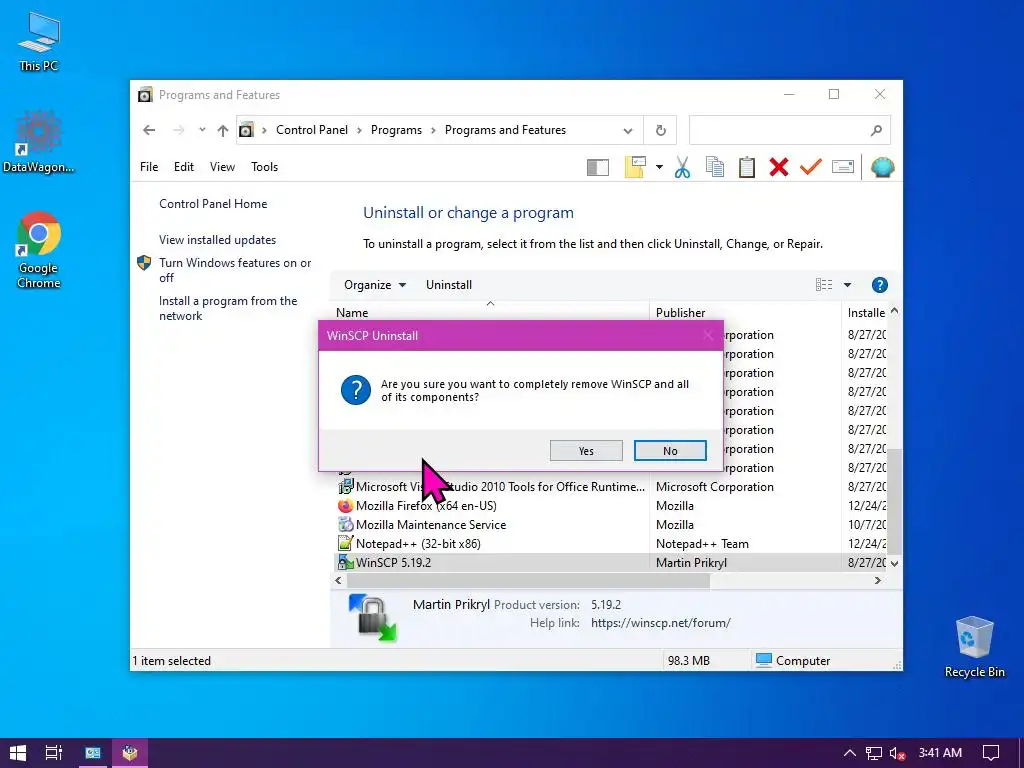Click the https://winscp.net/forum/ help link

[660, 622]
